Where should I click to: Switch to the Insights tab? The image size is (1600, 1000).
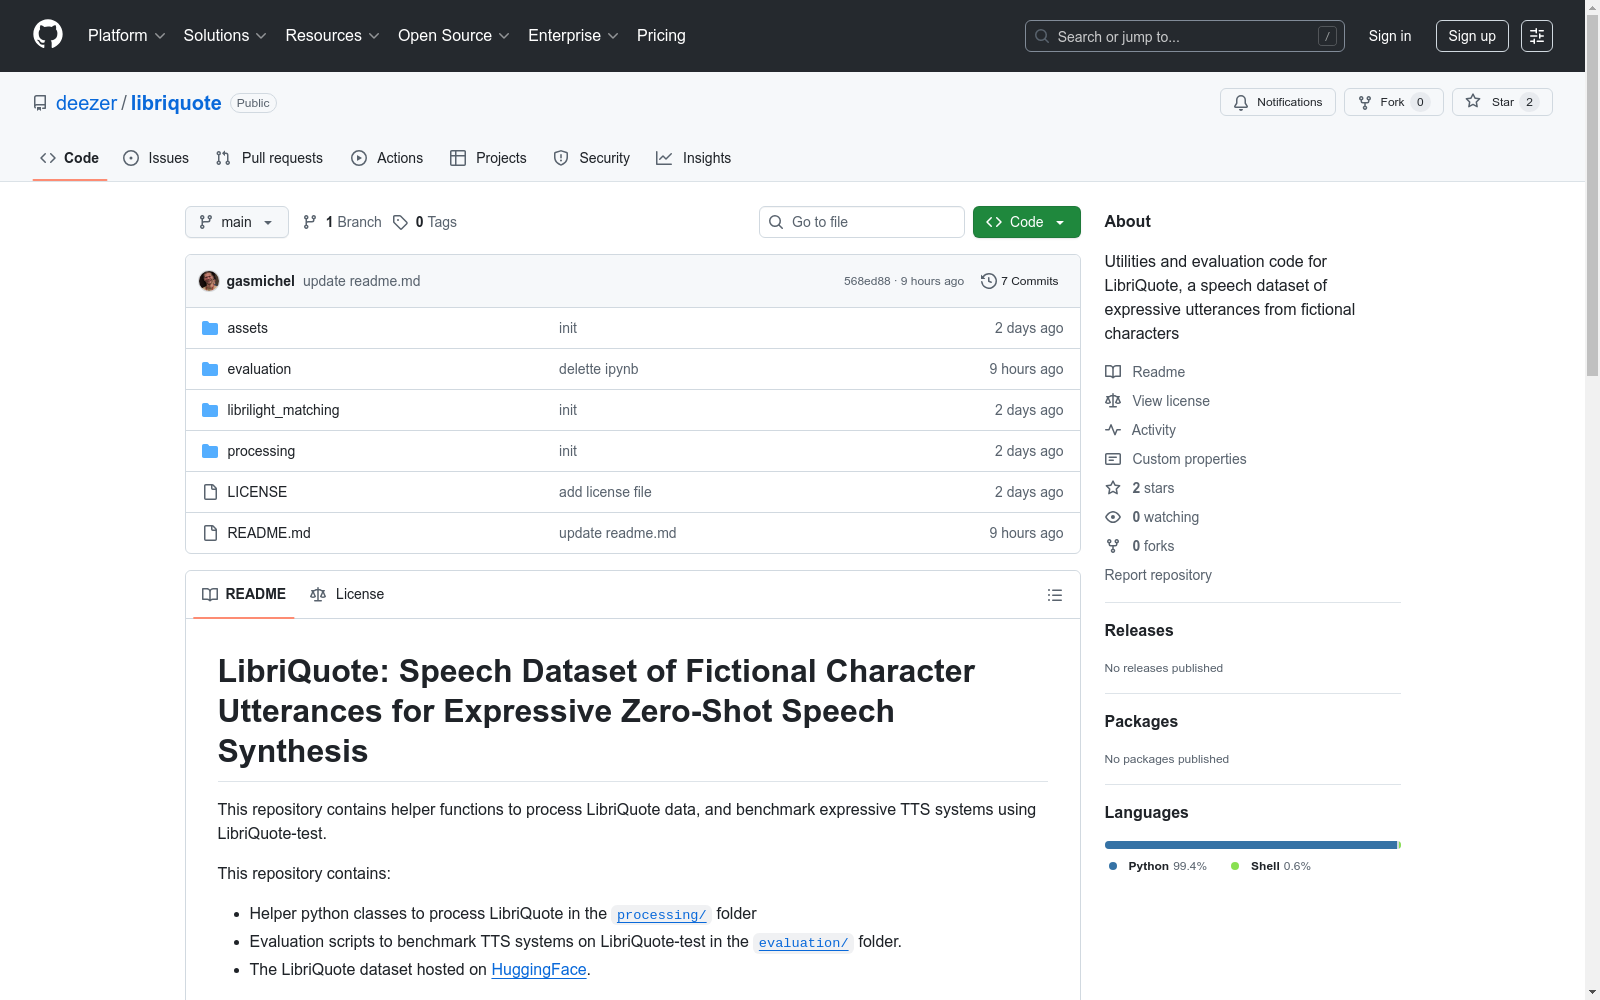pos(693,158)
